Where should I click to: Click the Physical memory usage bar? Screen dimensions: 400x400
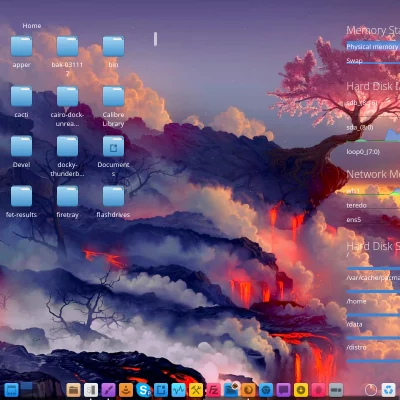pos(373,46)
